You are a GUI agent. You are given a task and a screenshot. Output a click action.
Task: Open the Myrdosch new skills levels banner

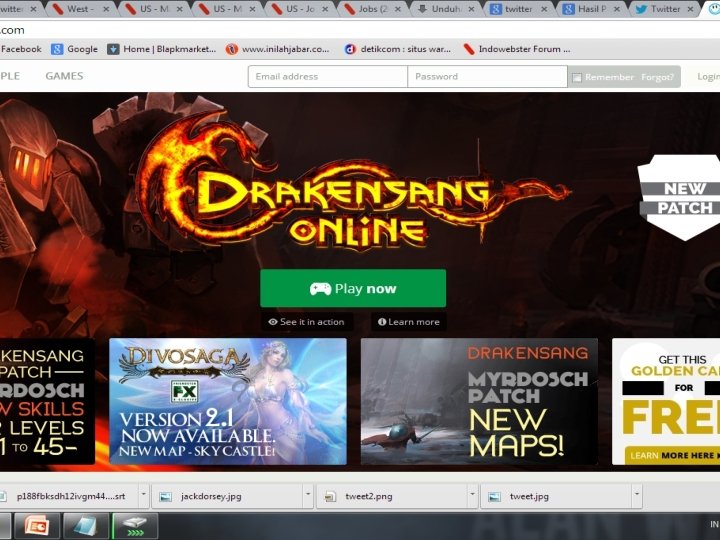click(x=47, y=401)
